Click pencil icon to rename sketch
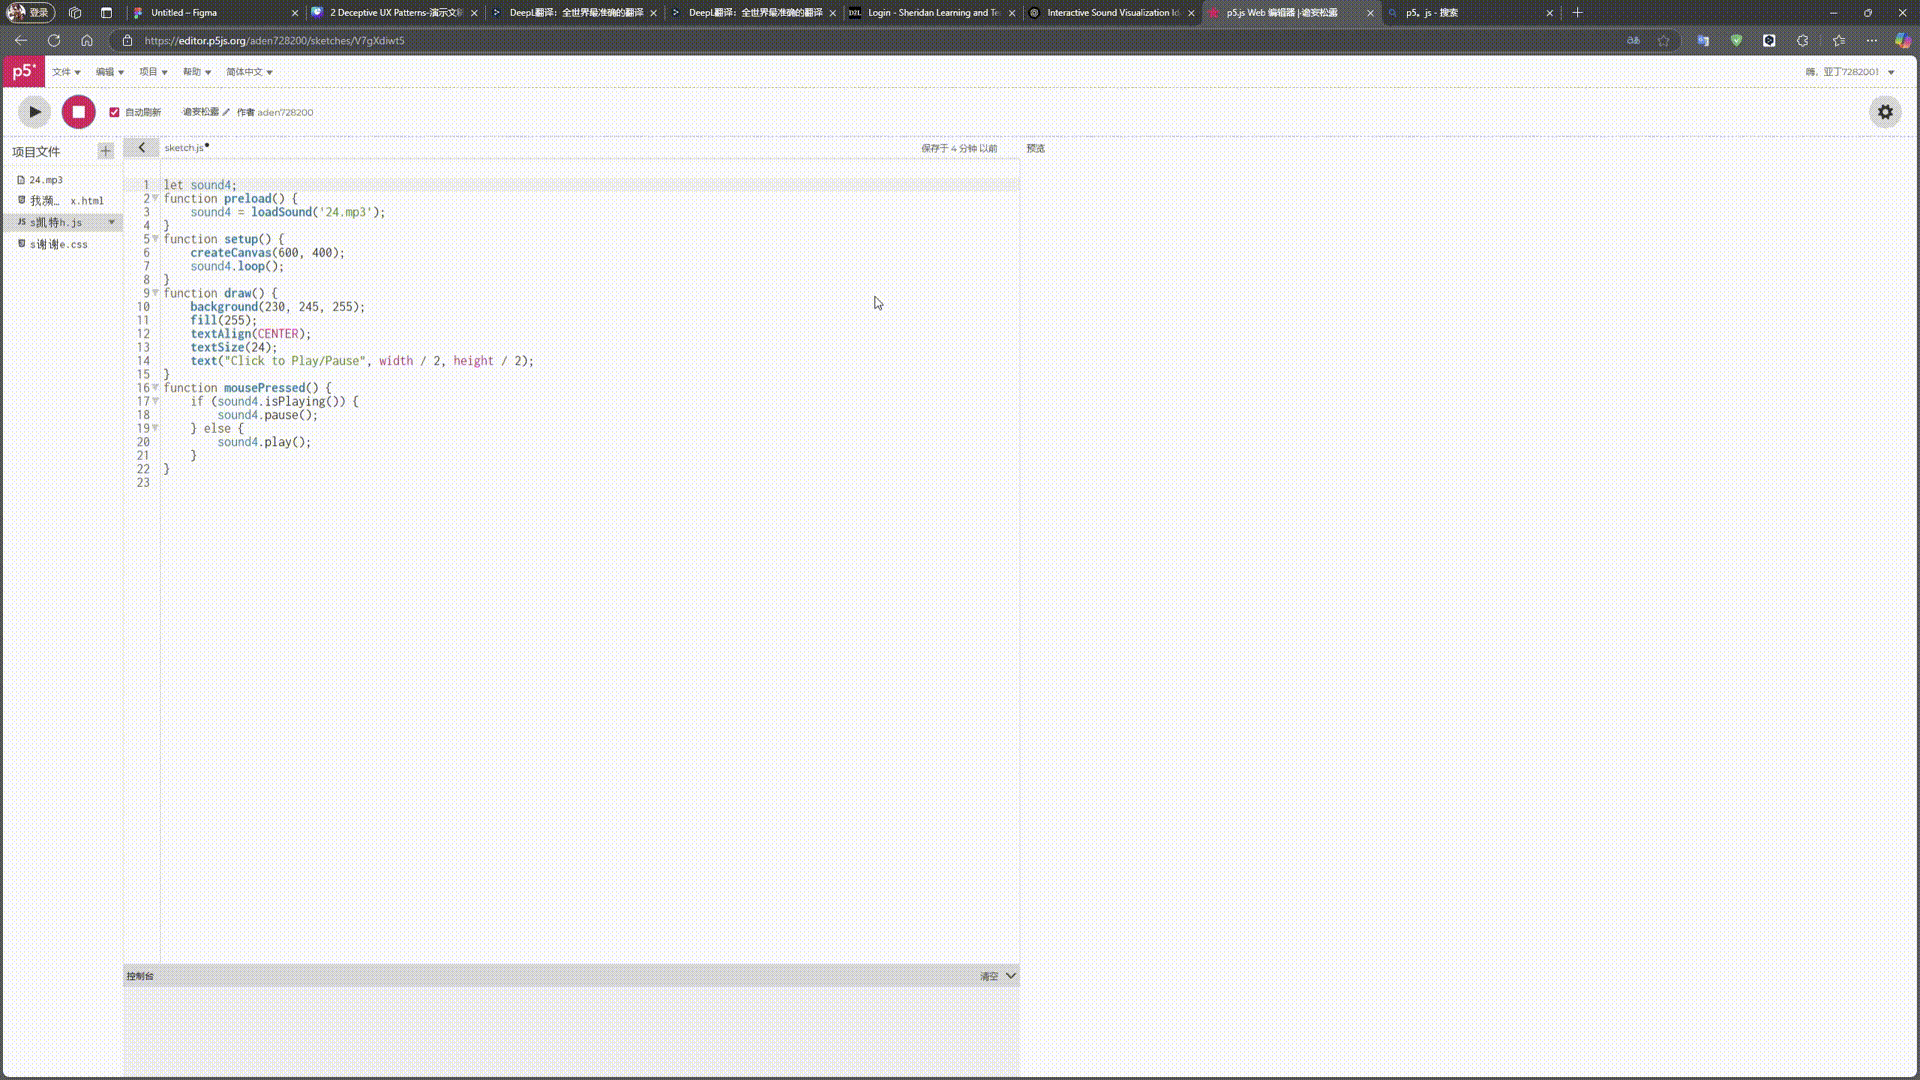1920x1080 pixels. coord(227,112)
